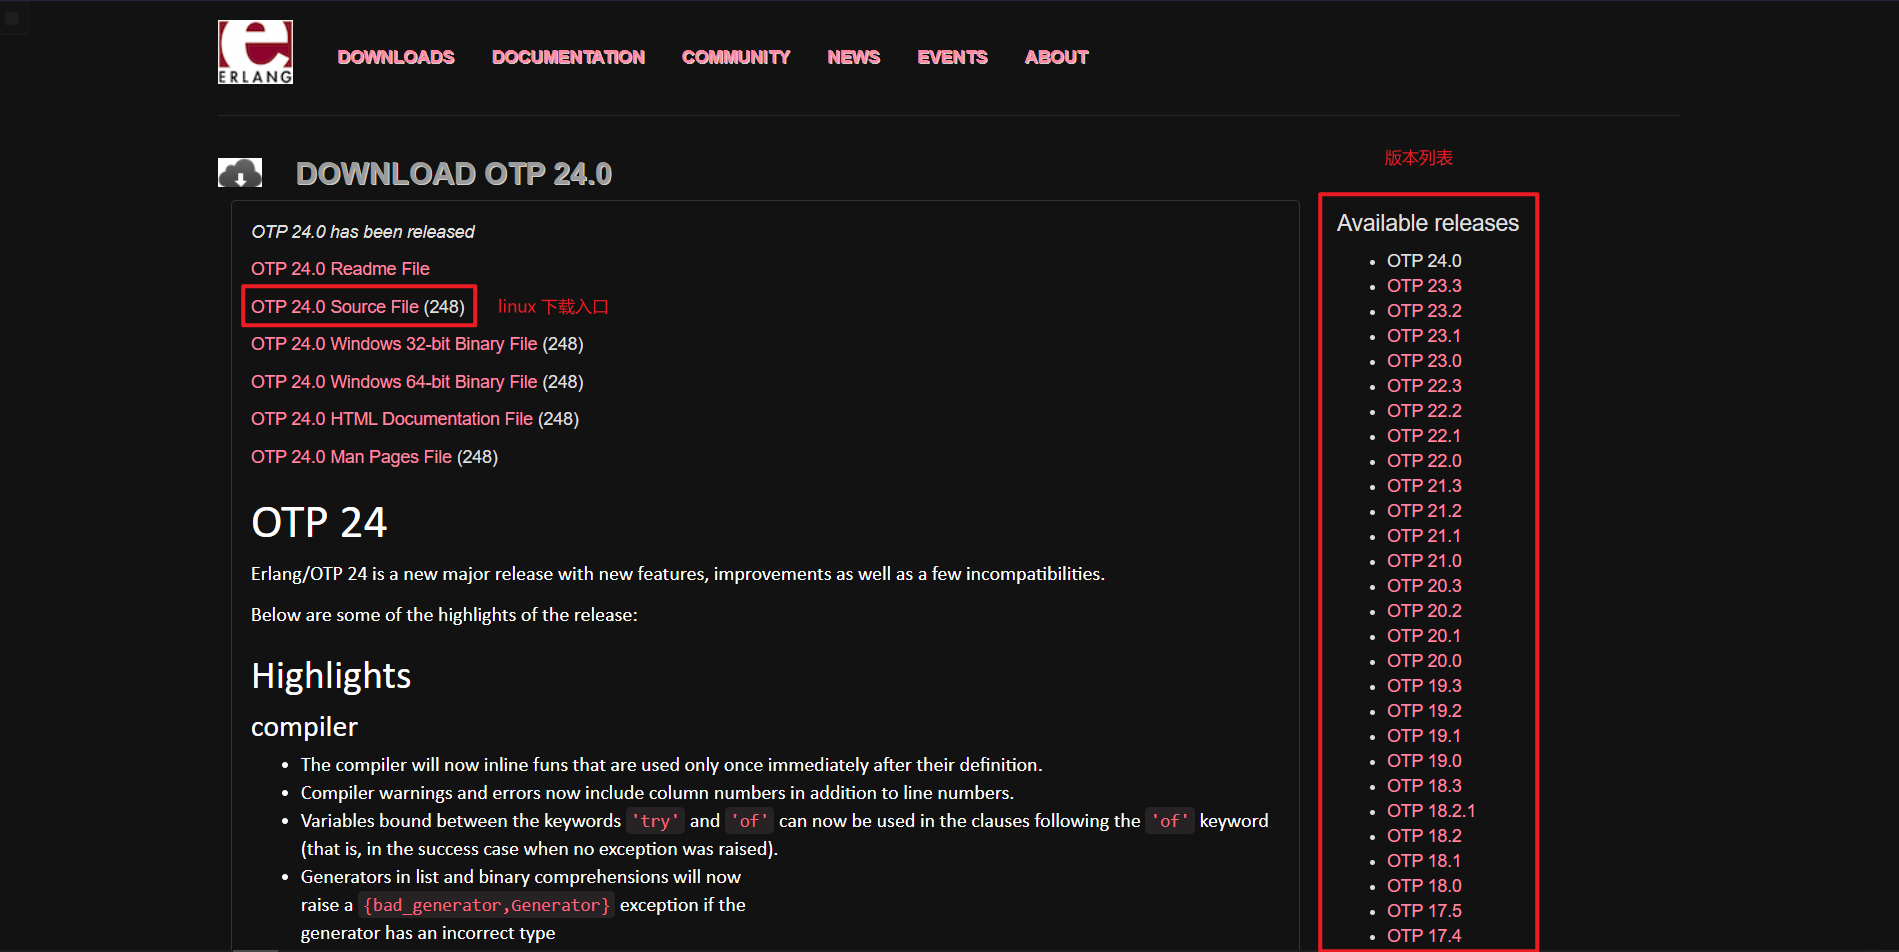The height and width of the screenshot is (952, 1899).
Task: Open the DOWNLOADS menu
Action: coord(396,57)
